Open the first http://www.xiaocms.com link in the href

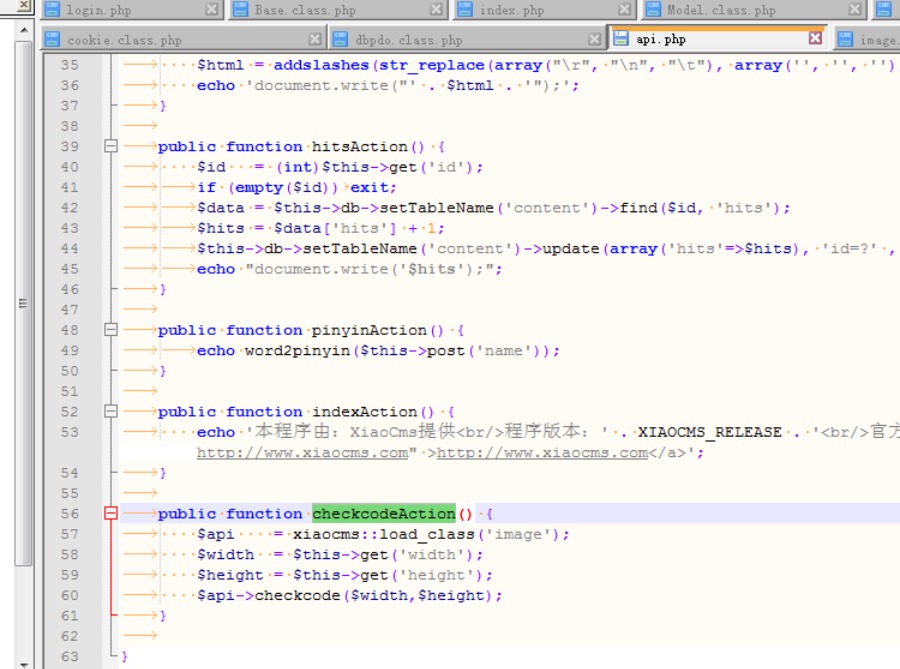click(x=302, y=453)
